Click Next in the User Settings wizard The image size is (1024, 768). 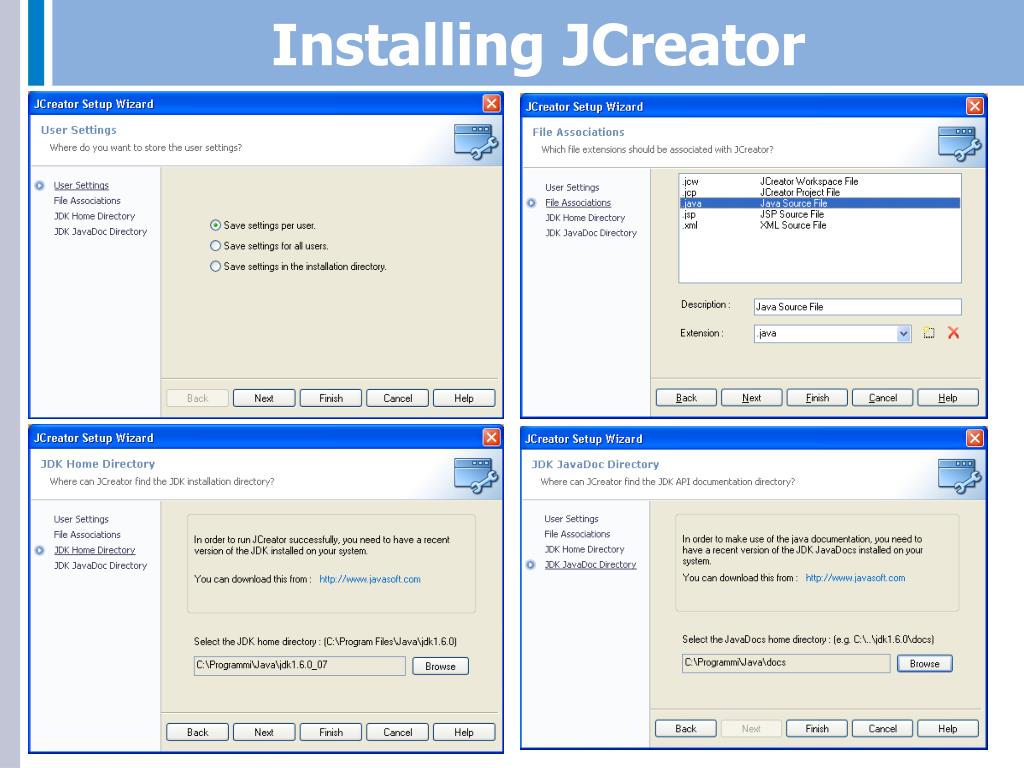[x=264, y=398]
